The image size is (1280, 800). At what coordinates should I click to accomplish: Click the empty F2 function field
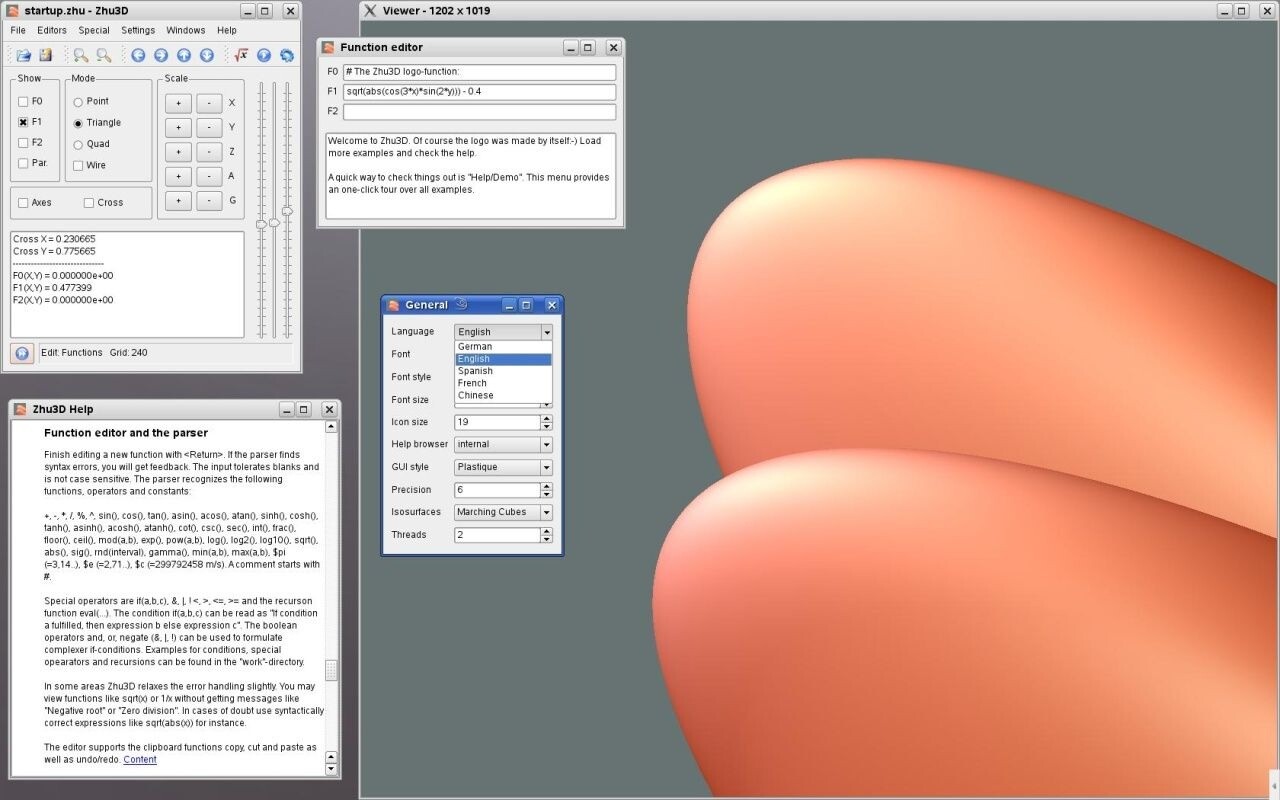coord(479,112)
